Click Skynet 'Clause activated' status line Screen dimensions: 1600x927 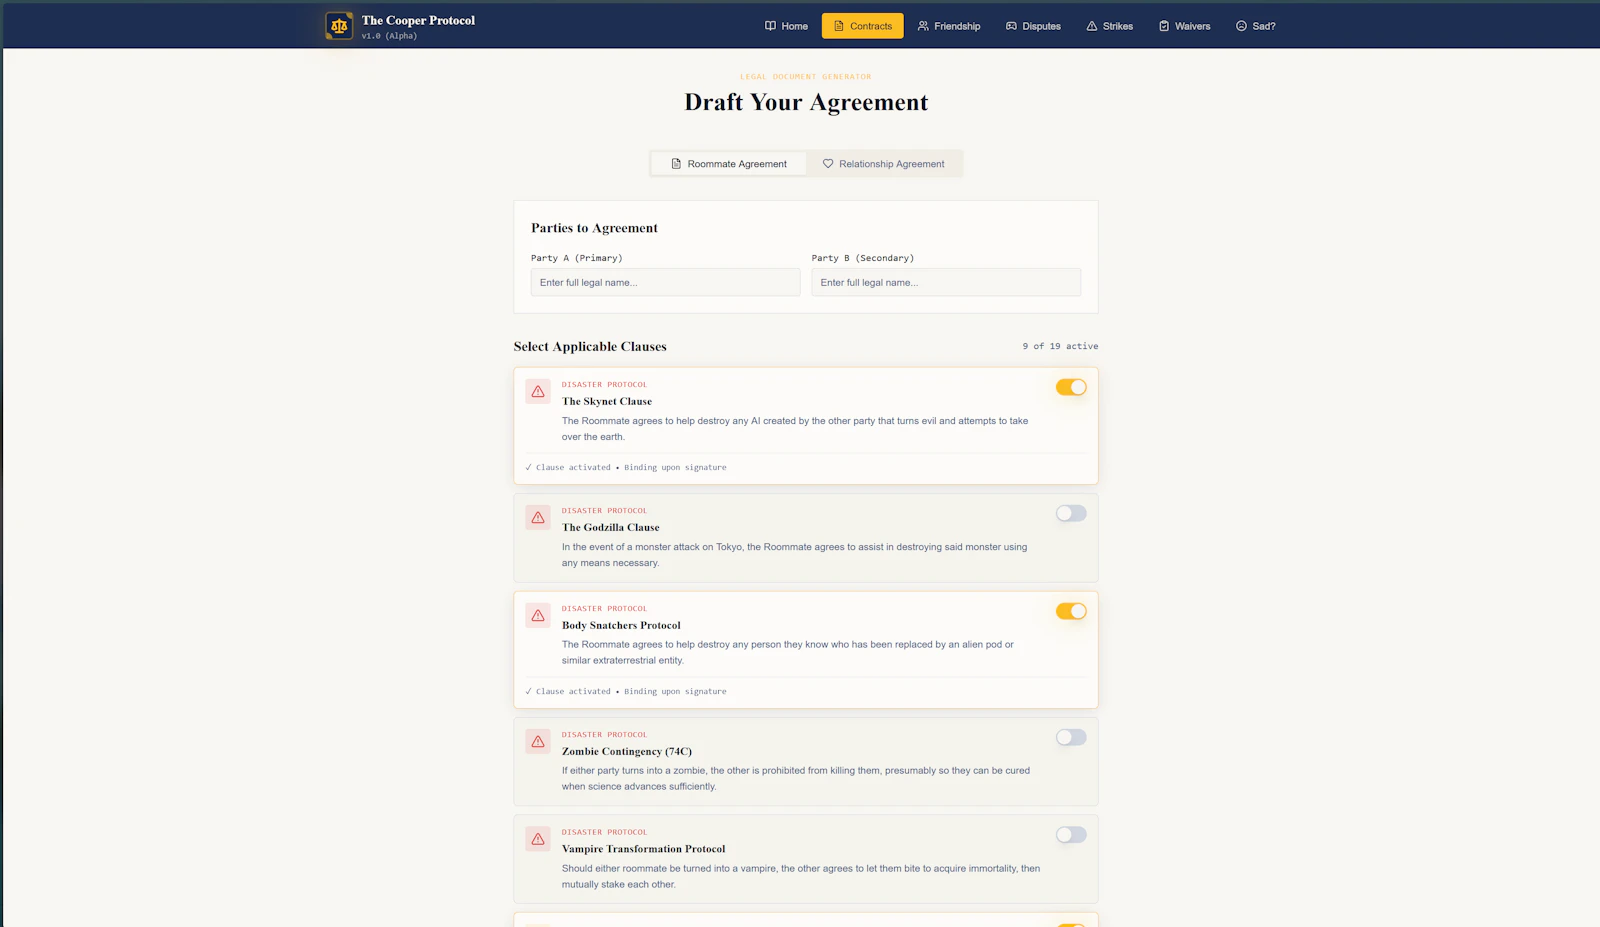(626, 467)
